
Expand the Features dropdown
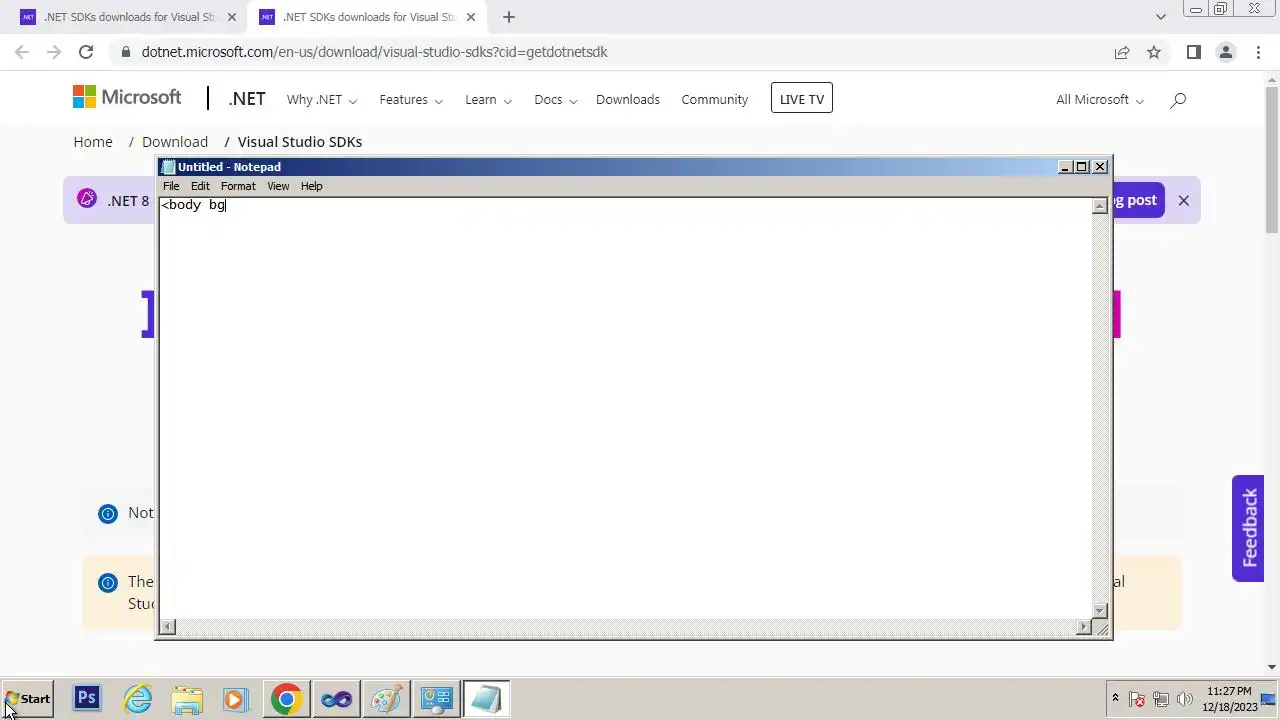411,99
